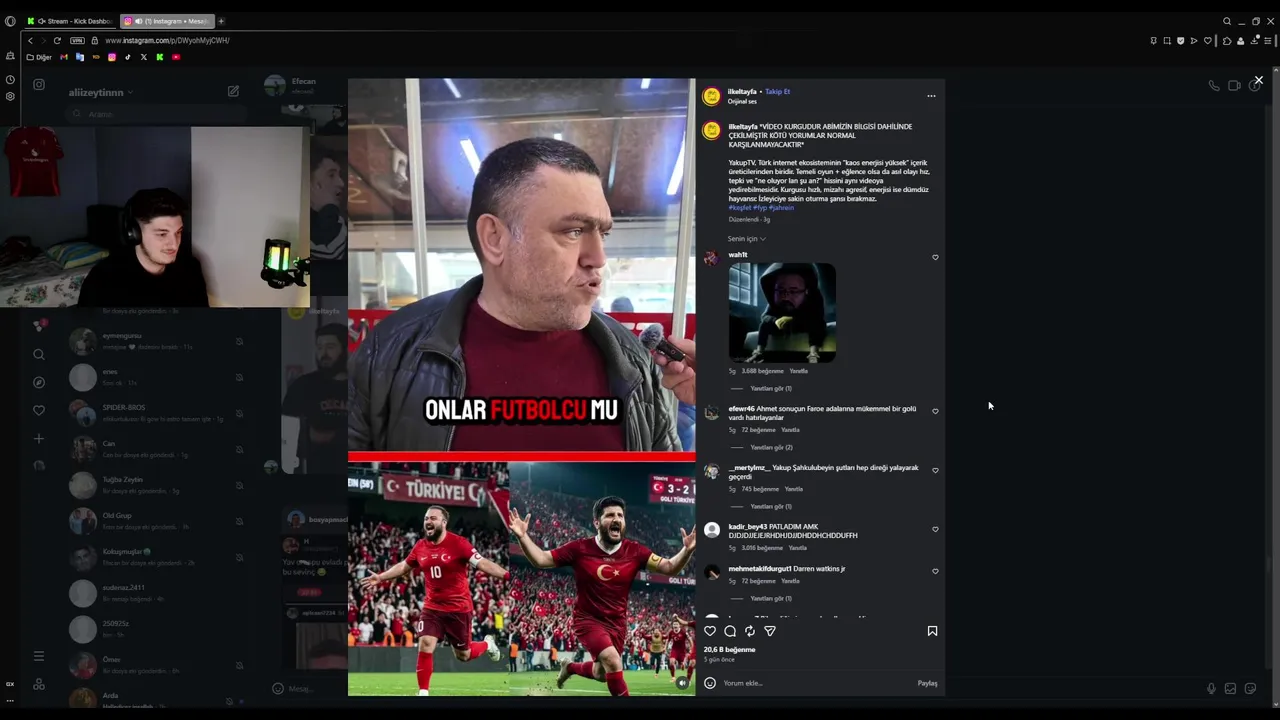Switch to the Stream - Kick Dashboard tab
Image resolution: width=1280 pixels, height=720 pixels.
point(70,21)
